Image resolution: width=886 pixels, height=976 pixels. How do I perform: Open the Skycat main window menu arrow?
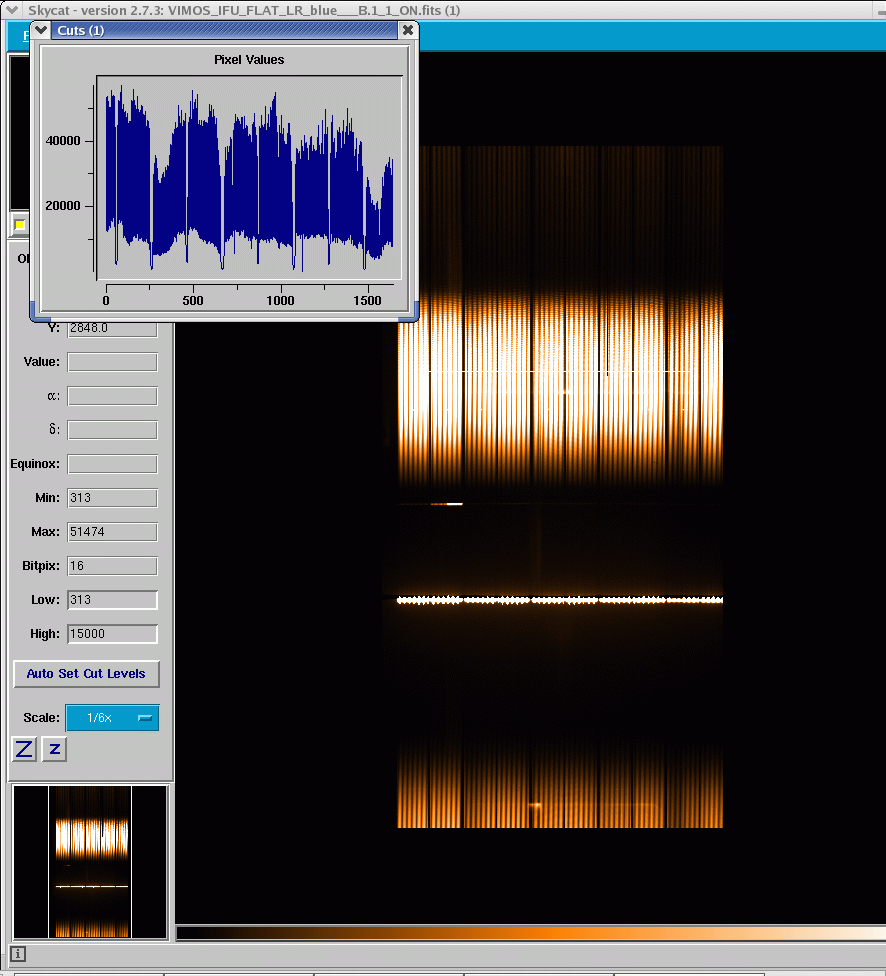click(12, 9)
